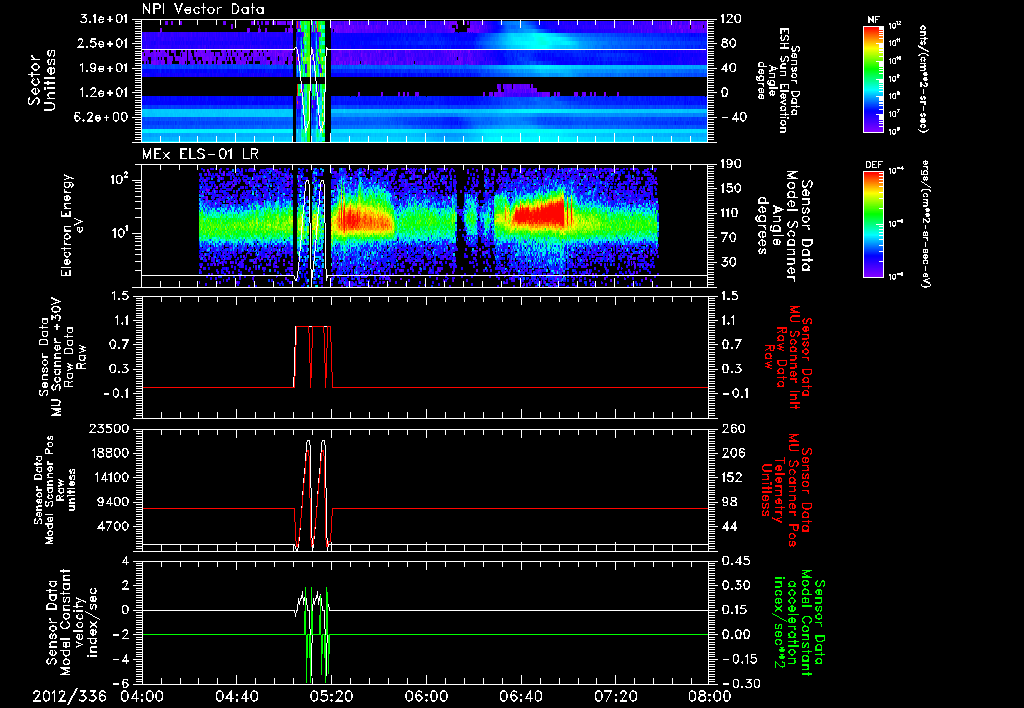Click the "206" telemetry tick label

coord(731,453)
